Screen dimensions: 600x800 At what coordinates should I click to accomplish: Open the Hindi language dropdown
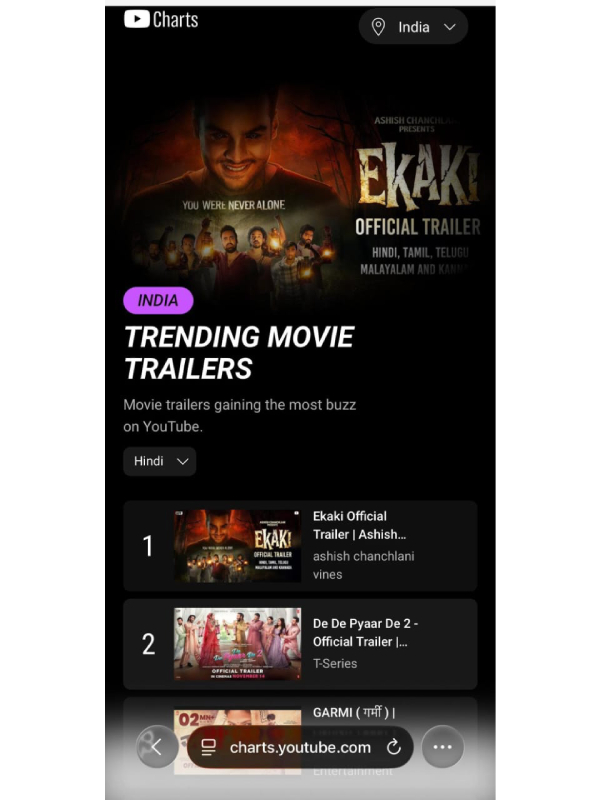coord(160,461)
